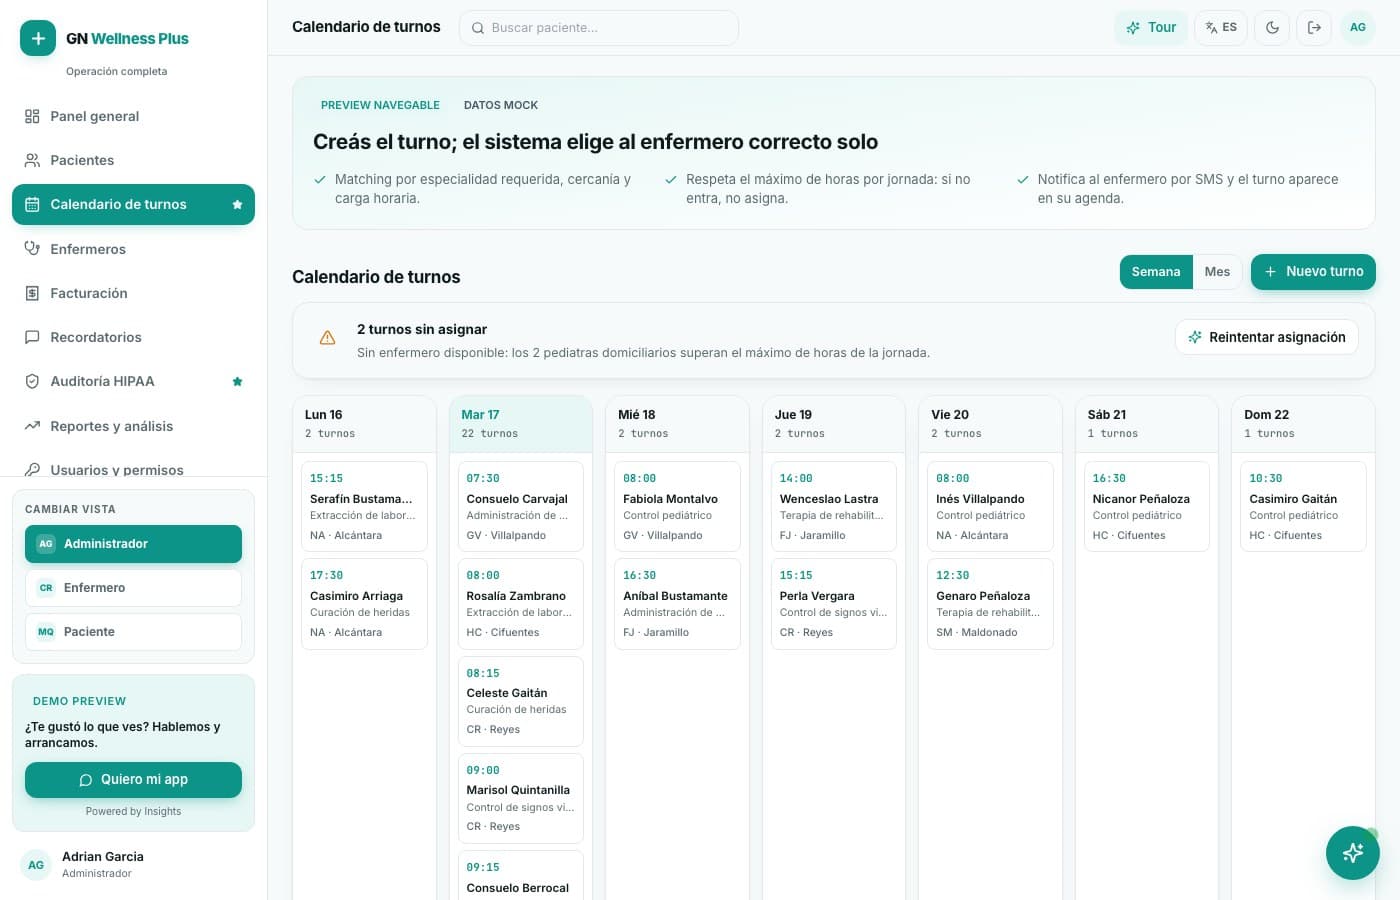Open Panel general in sidebar
The width and height of the screenshot is (1400, 900).
coord(133,116)
